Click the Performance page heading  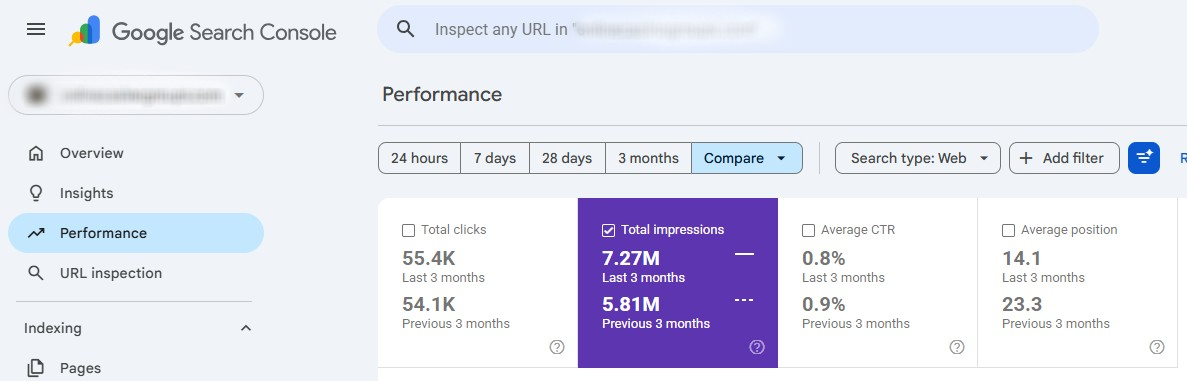[442, 95]
